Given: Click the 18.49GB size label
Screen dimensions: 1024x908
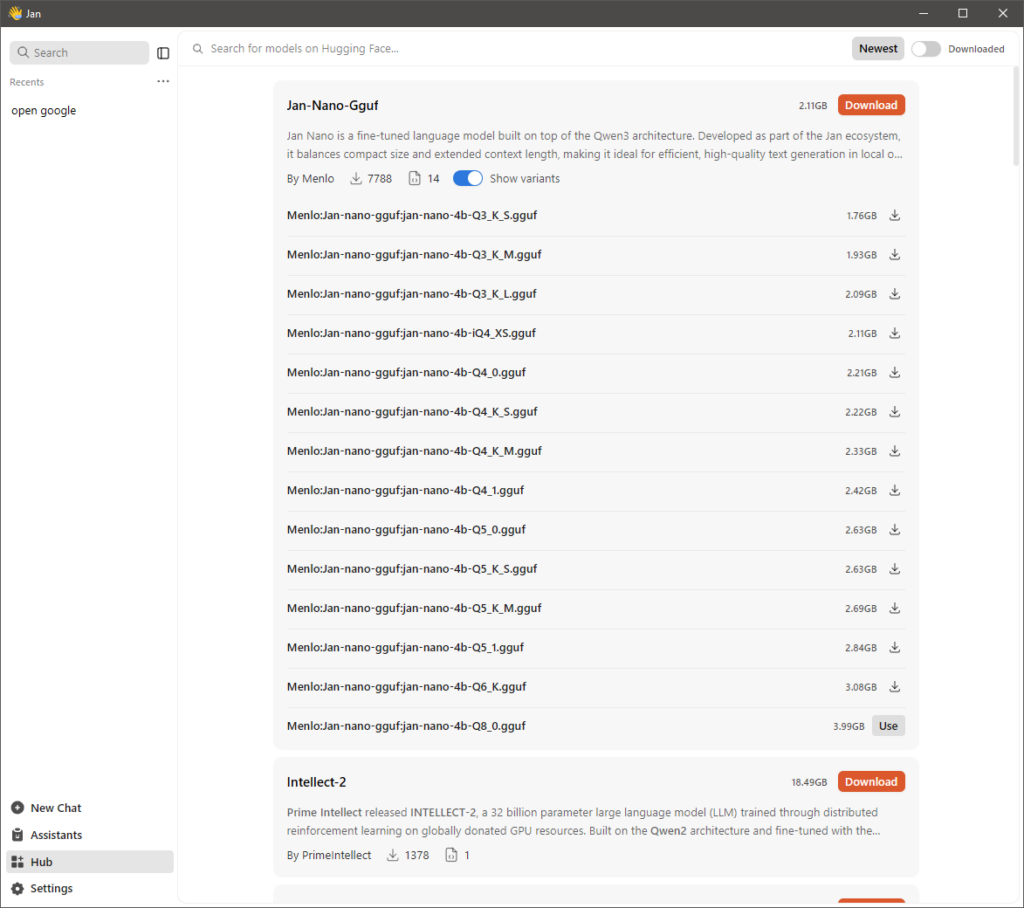Looking at the screenshot, I should point(809,783).
